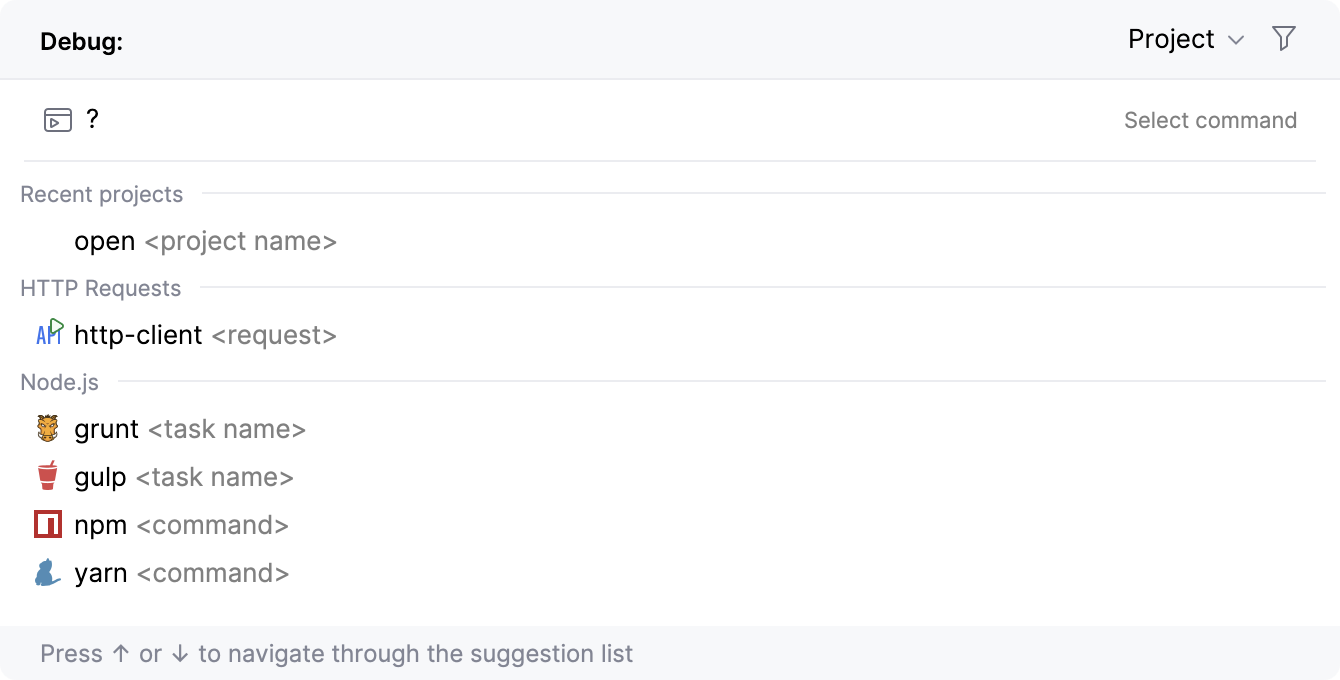Choose the http-client <request> command
This screenshot has height=680, width=1340.
pos(205,335)
